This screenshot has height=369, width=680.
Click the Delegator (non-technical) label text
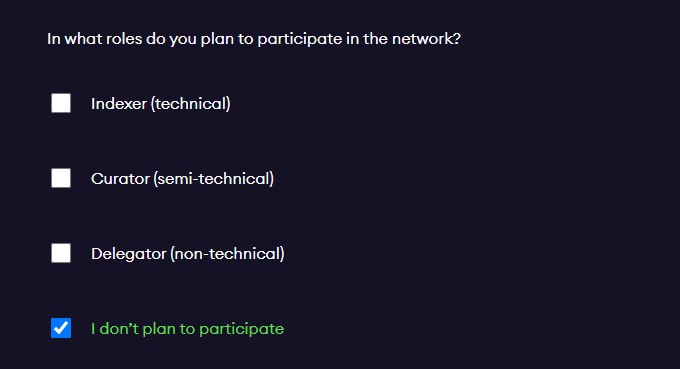click(187, 254)
